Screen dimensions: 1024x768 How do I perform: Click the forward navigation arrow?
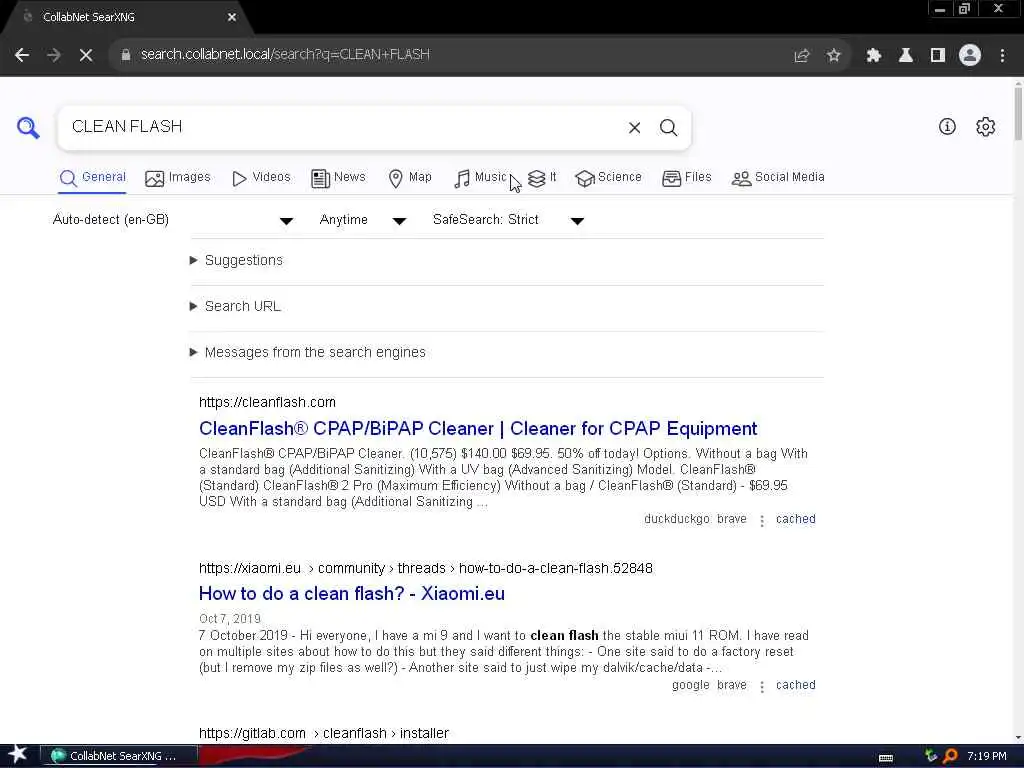pos(54,55)
